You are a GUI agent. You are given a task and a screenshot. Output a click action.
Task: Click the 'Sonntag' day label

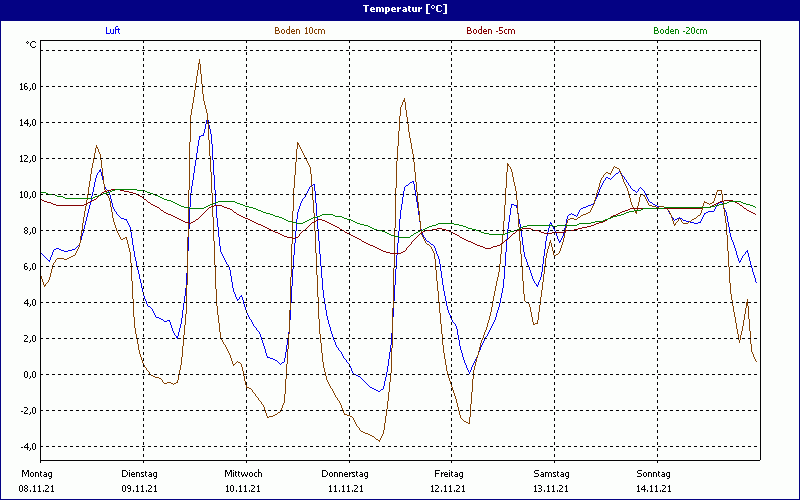point(654,474)
